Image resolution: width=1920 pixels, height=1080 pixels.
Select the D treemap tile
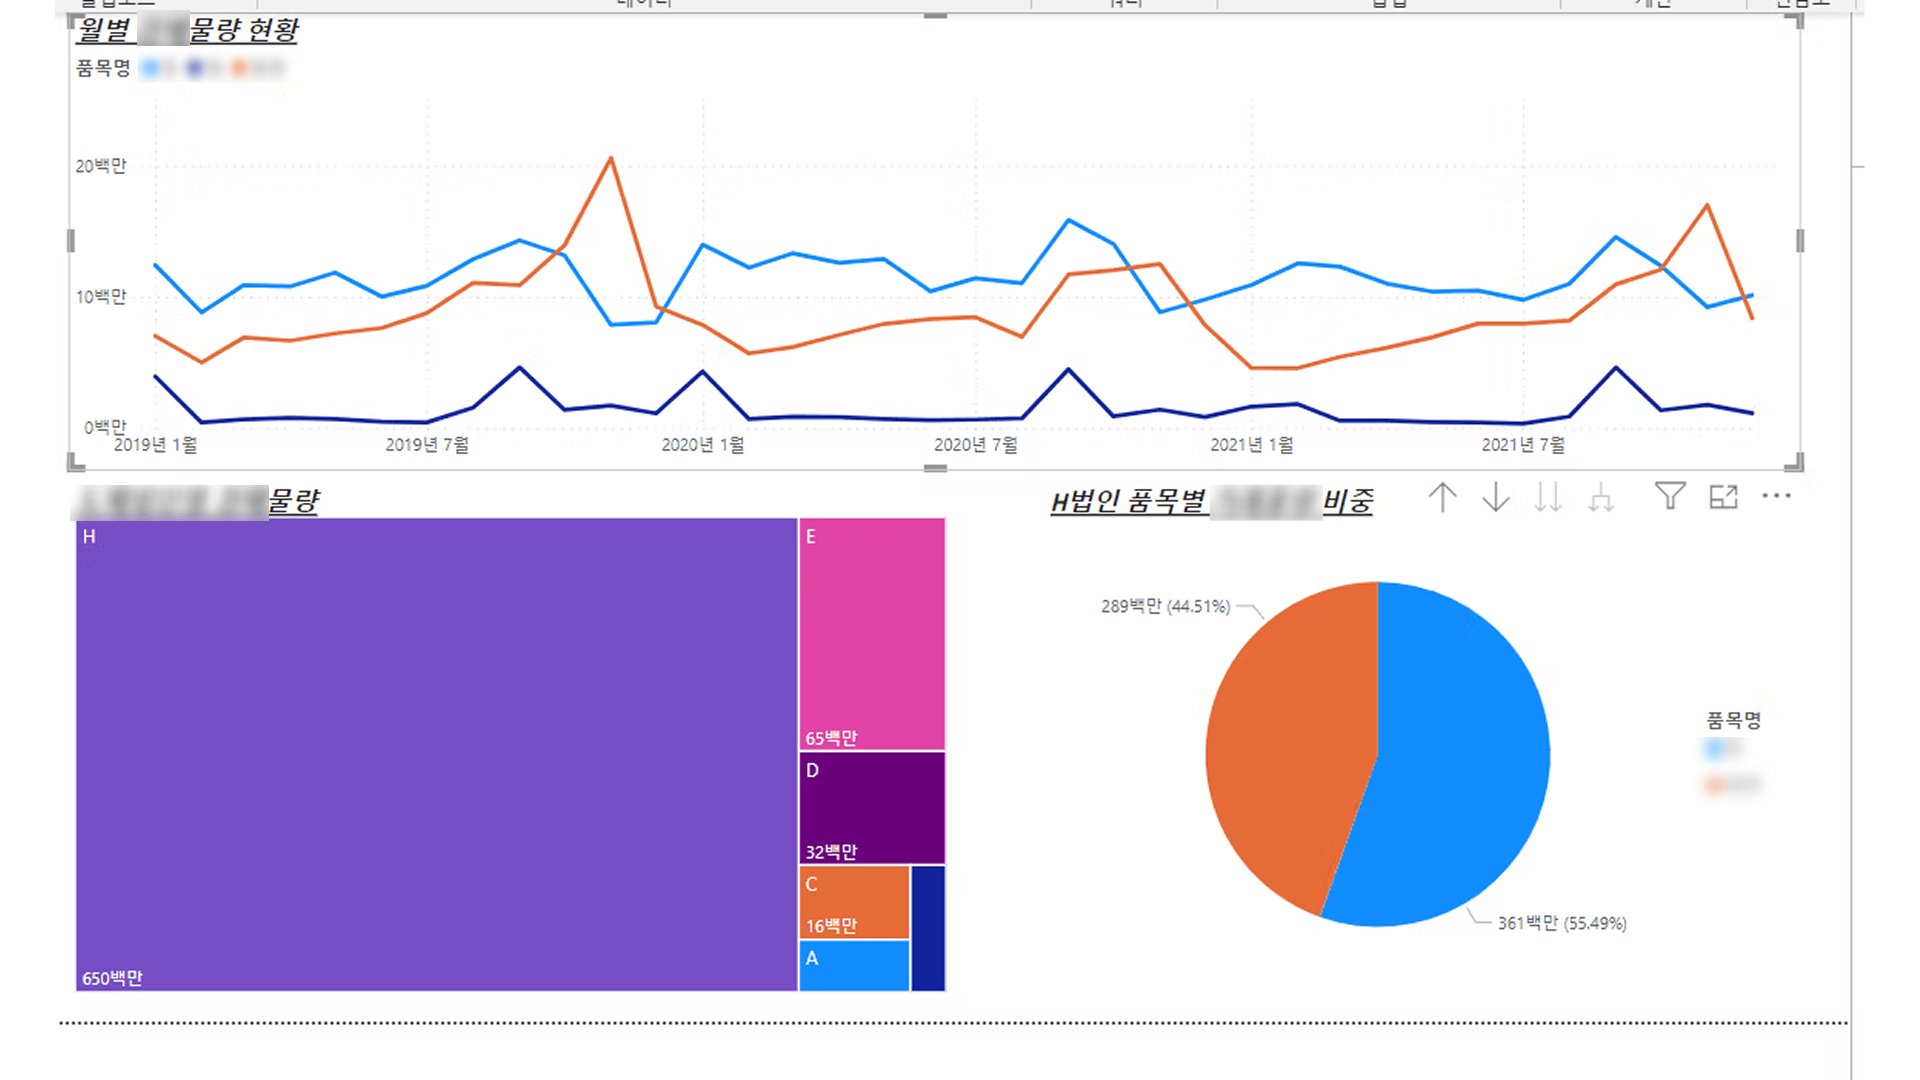coord(872,808)
